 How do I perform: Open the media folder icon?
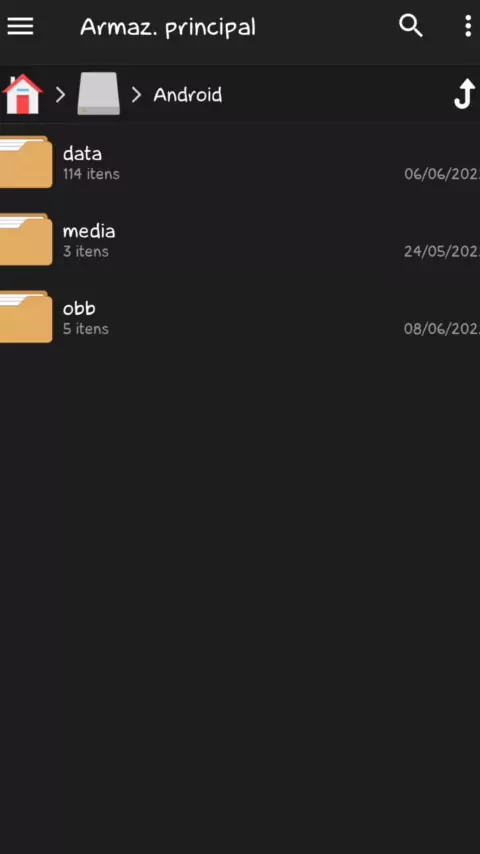tap(26, 240)
